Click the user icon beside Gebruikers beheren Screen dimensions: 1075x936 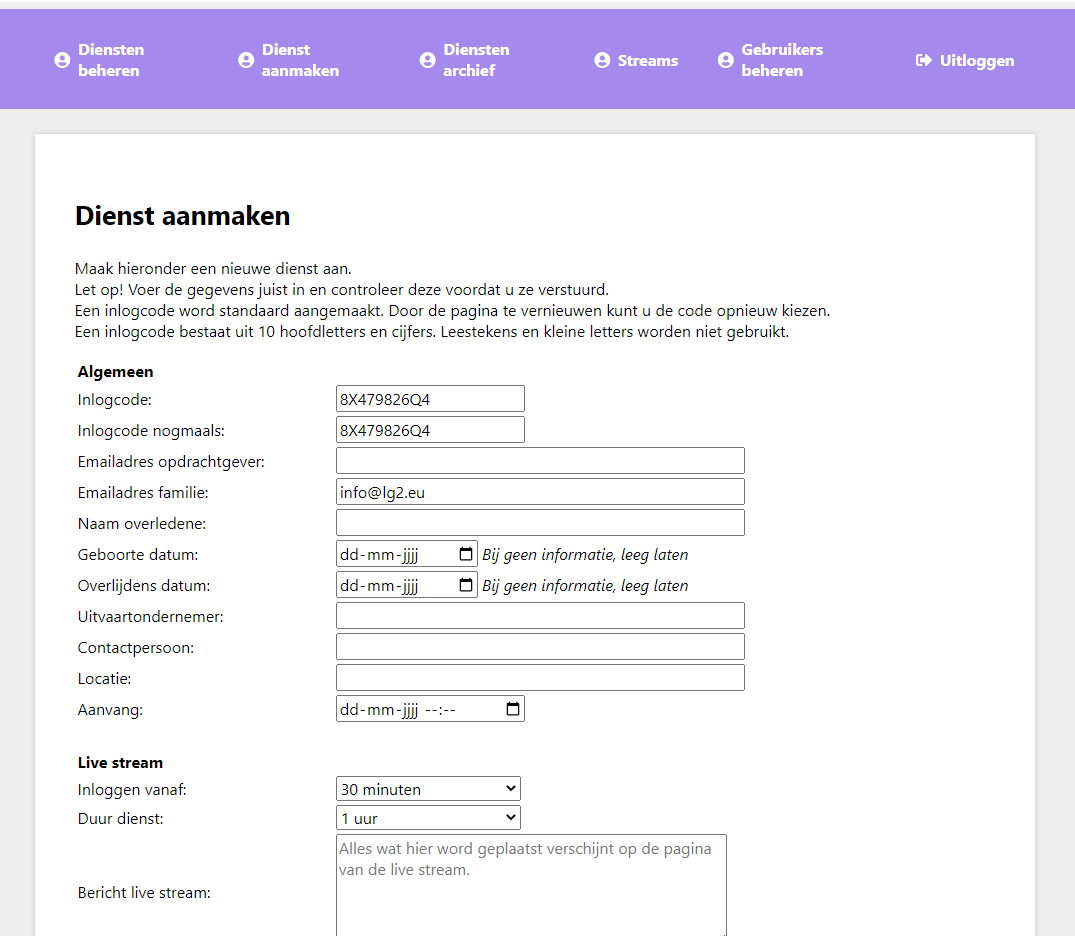pos(726,61)
